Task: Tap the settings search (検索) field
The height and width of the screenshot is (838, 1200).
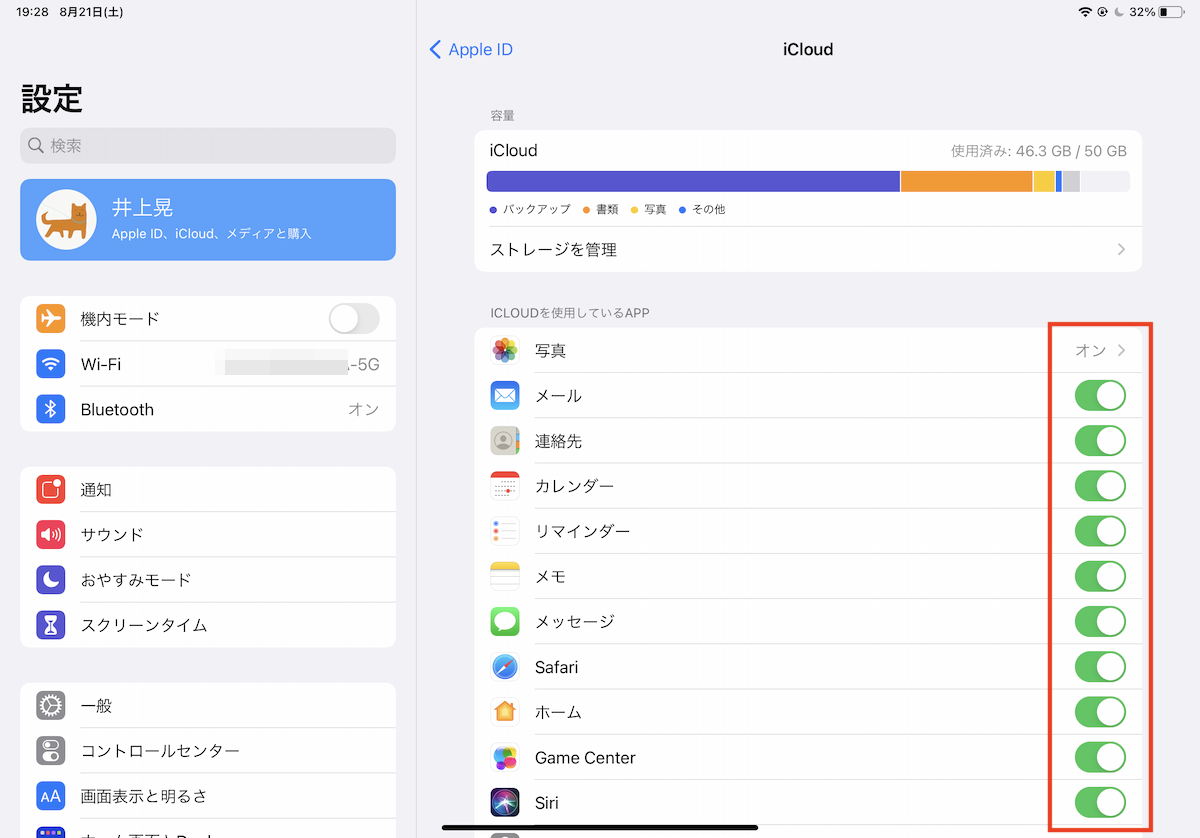Action: (x=208, y=145)
